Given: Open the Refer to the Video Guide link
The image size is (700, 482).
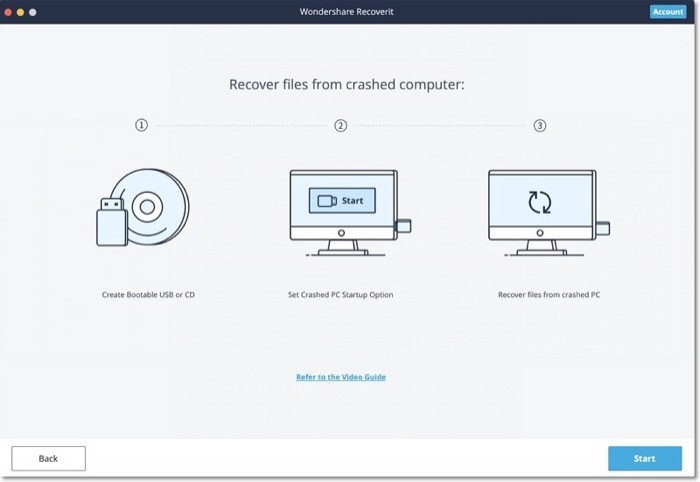Looking at the screenshot, I should pos(341,377).
